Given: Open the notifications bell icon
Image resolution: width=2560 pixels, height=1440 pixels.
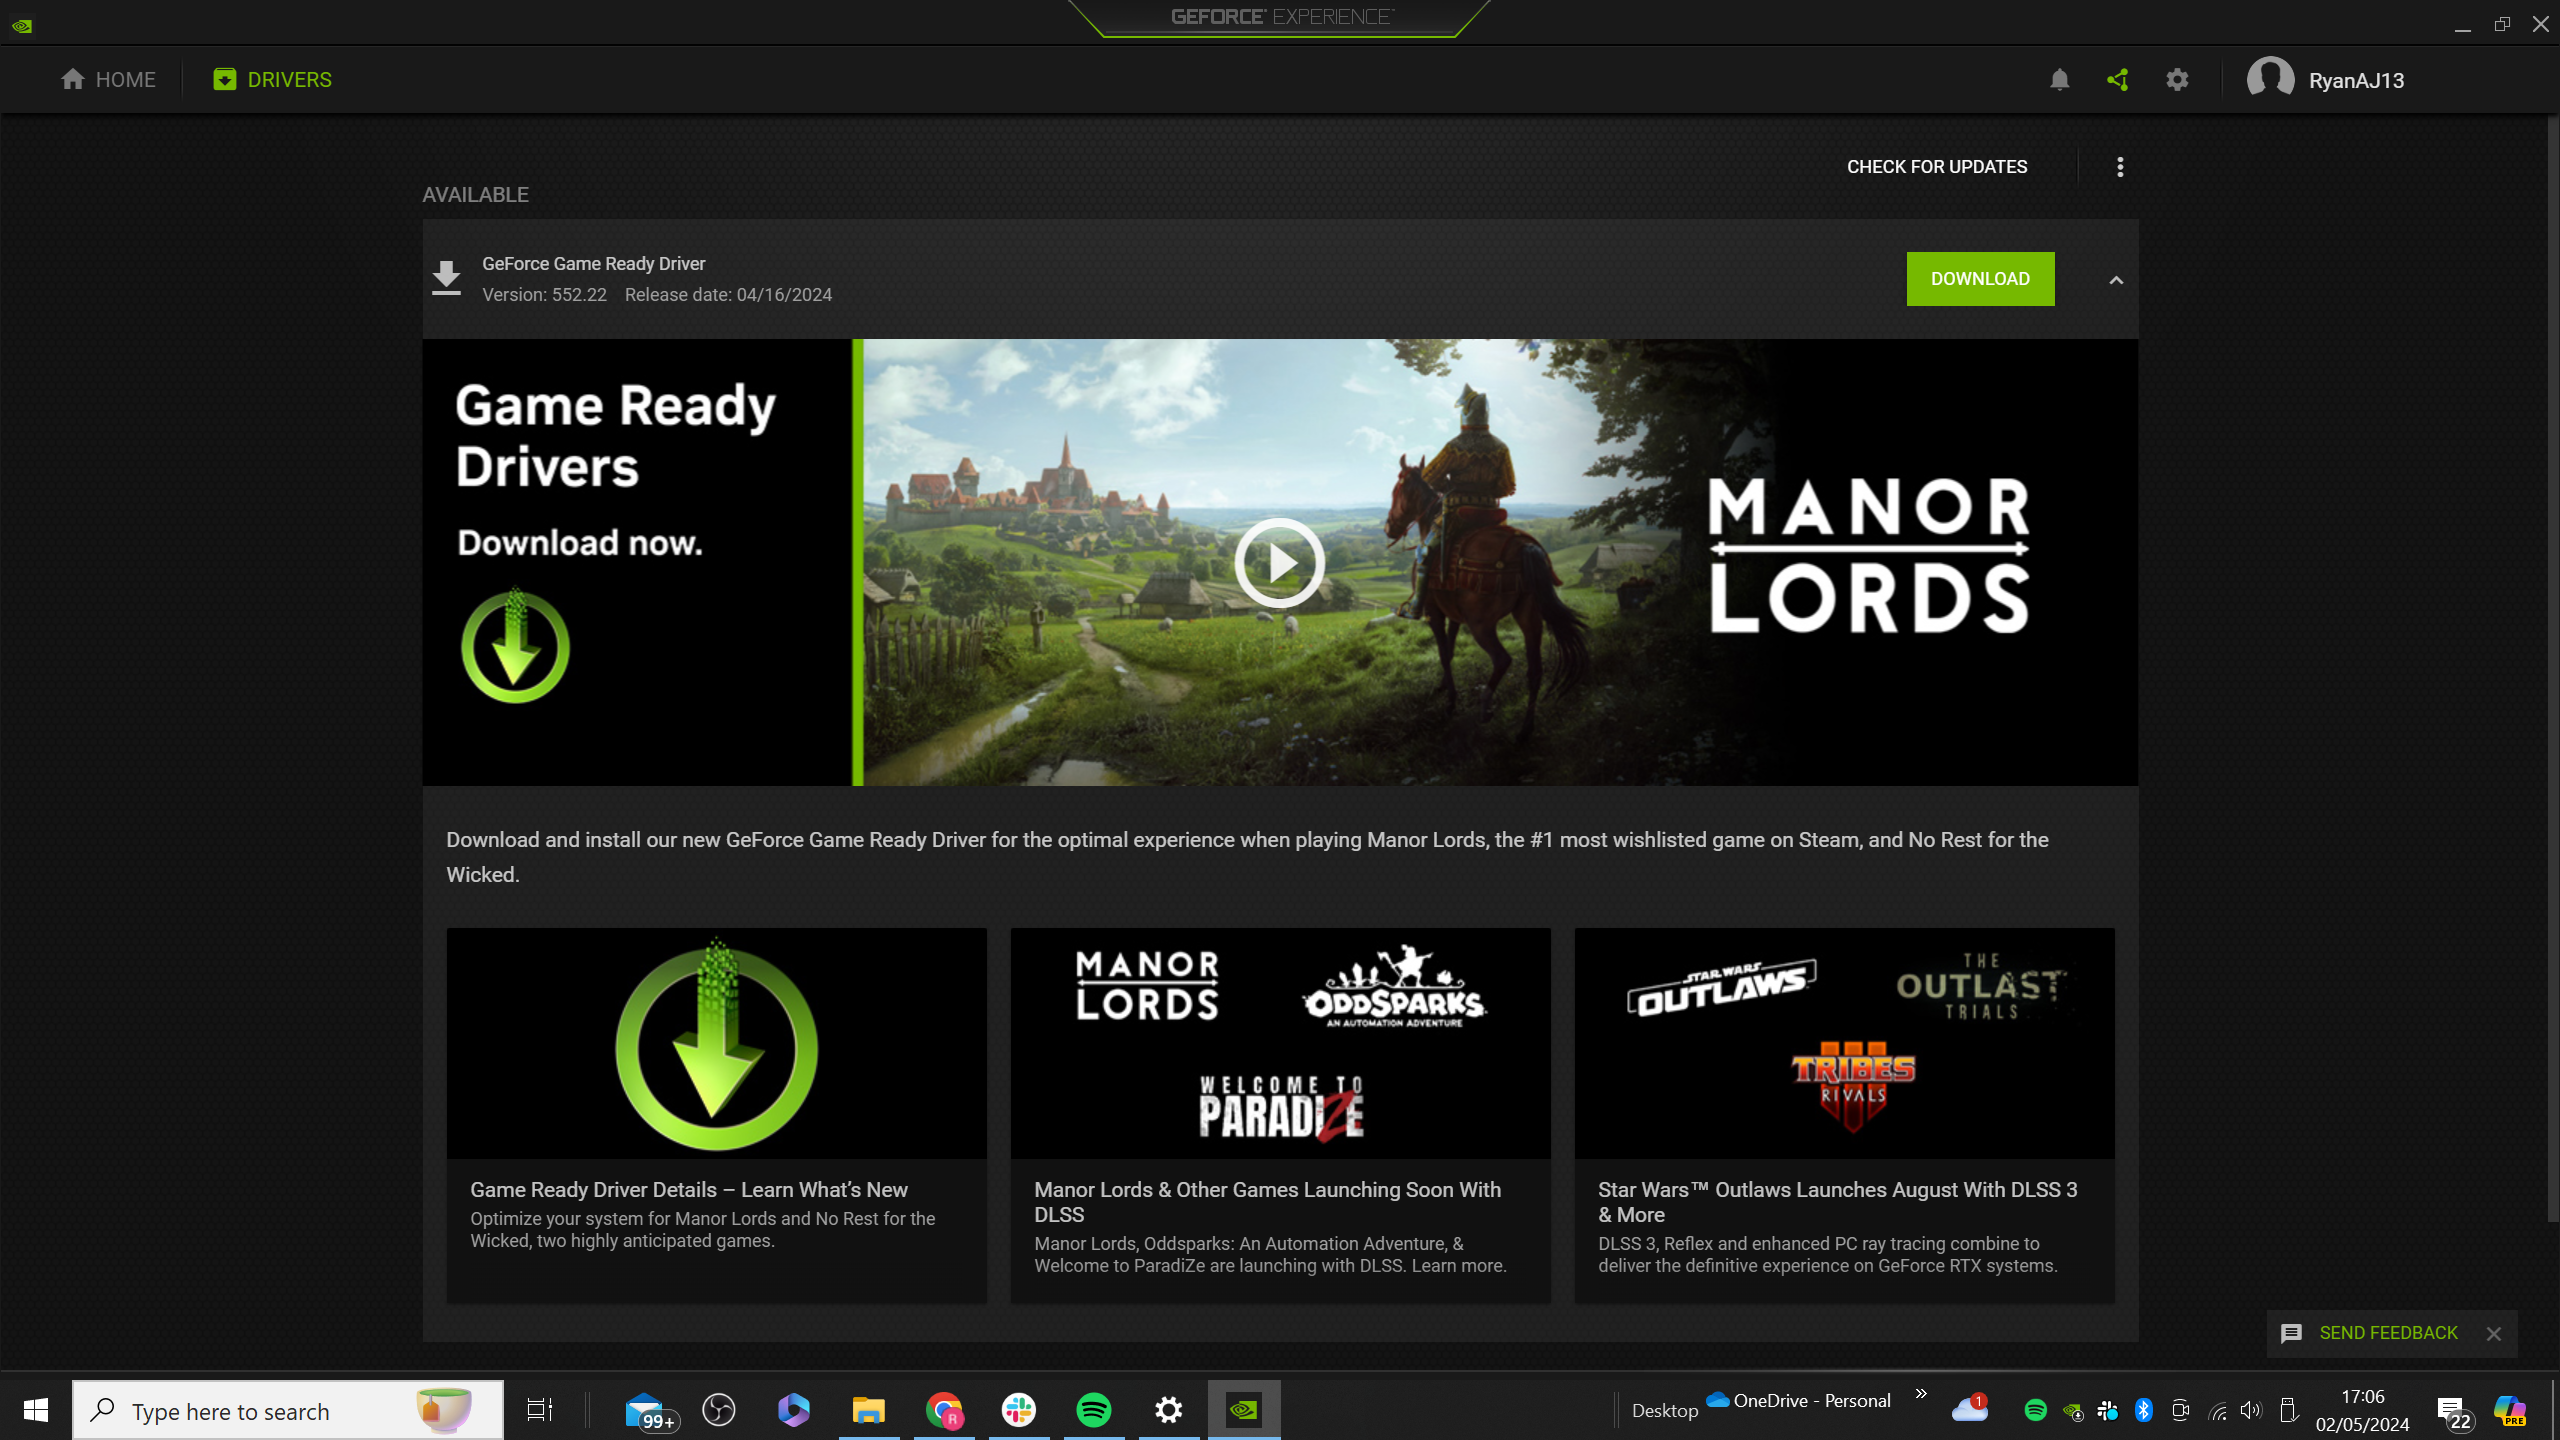Looking at the screenshot, I should pos(2059,80).
